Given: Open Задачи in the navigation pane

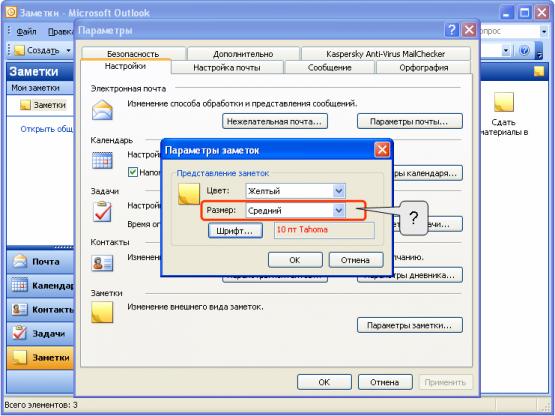Looking at the screenshot, I should (40, 334).
